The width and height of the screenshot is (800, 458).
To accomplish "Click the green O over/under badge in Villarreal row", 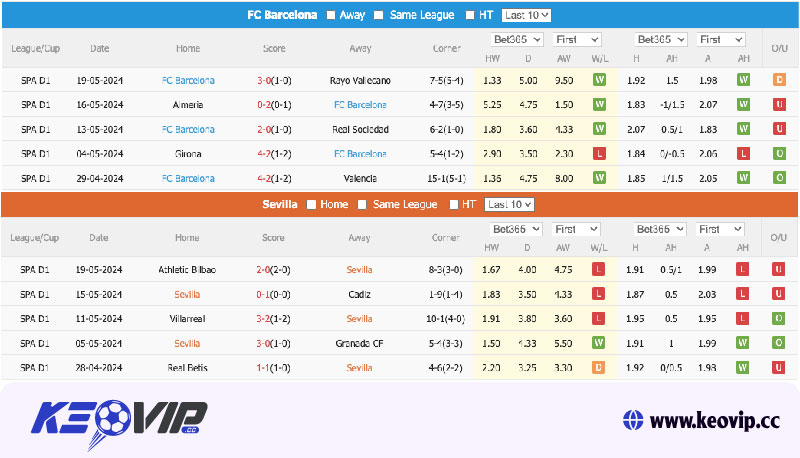I will [x=778, y=319].
